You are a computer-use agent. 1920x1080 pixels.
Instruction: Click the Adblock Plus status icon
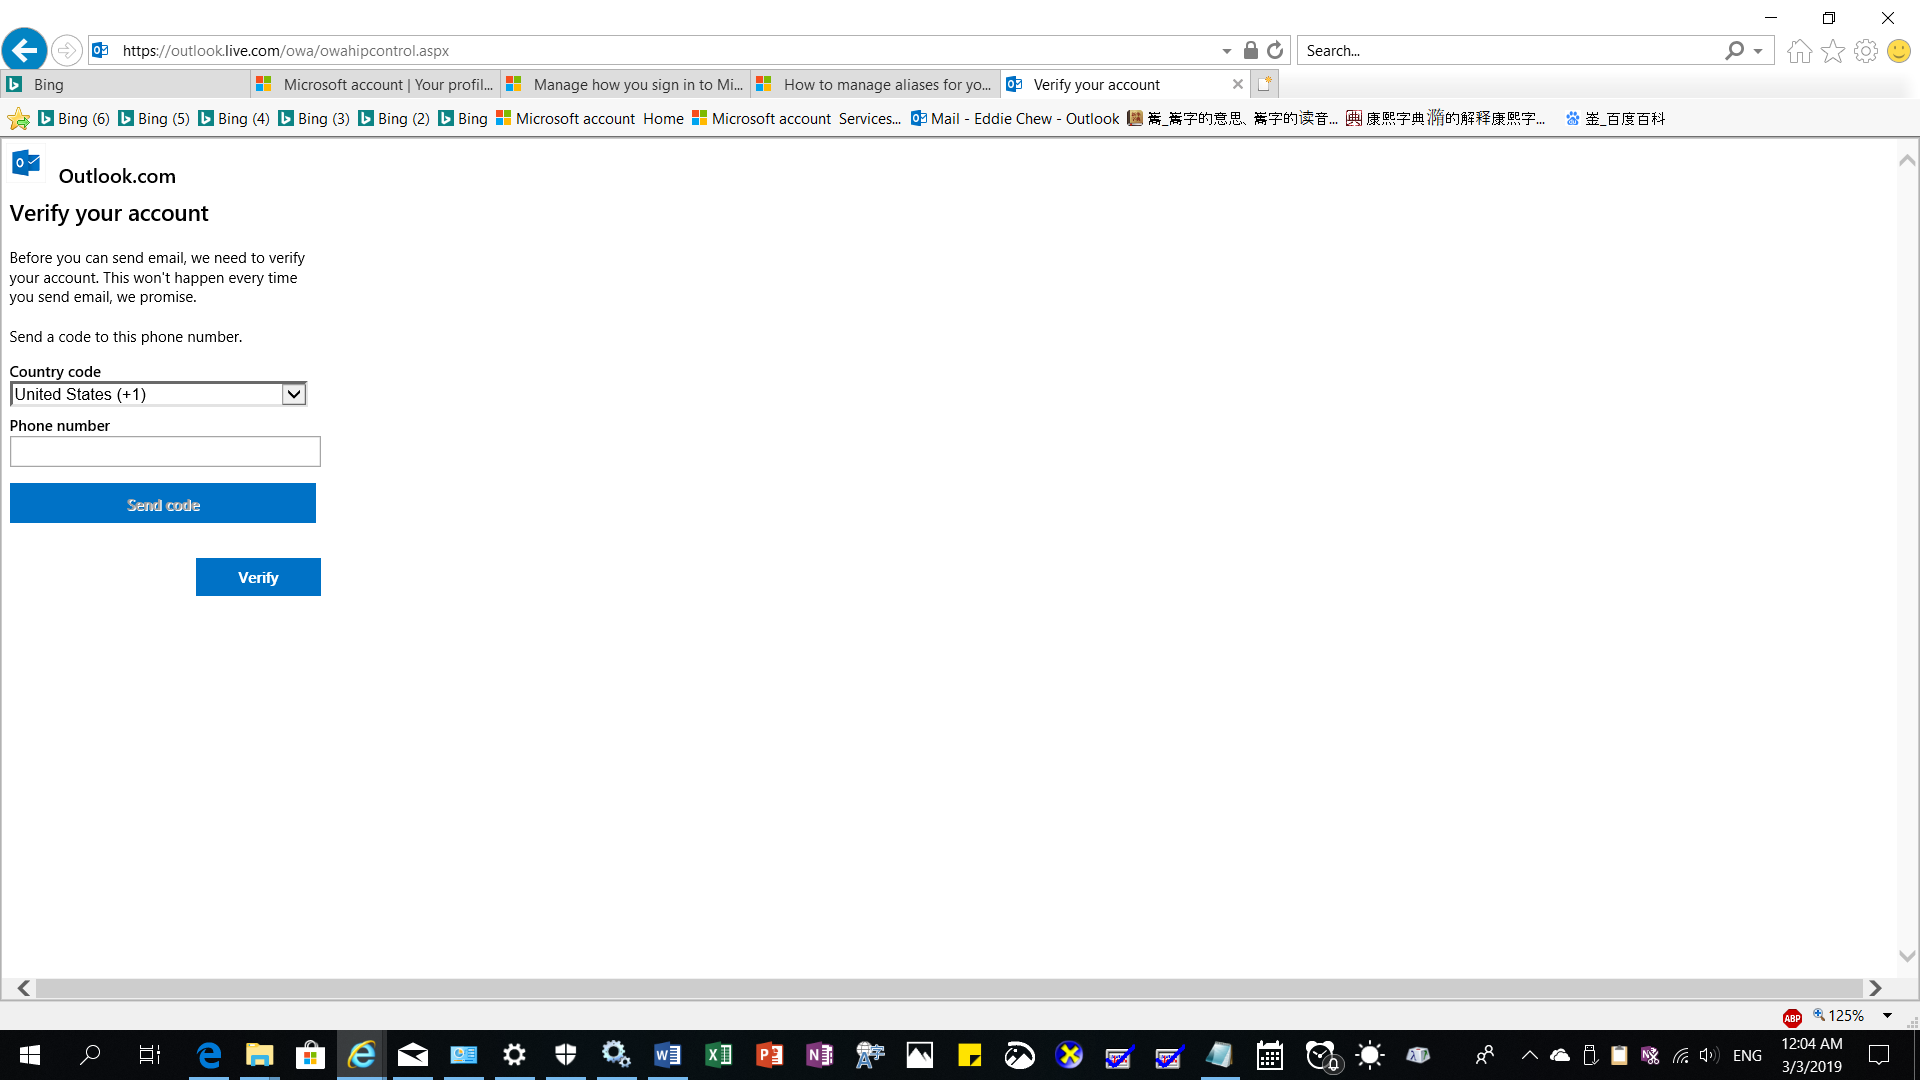[x=1792, y=1017]
